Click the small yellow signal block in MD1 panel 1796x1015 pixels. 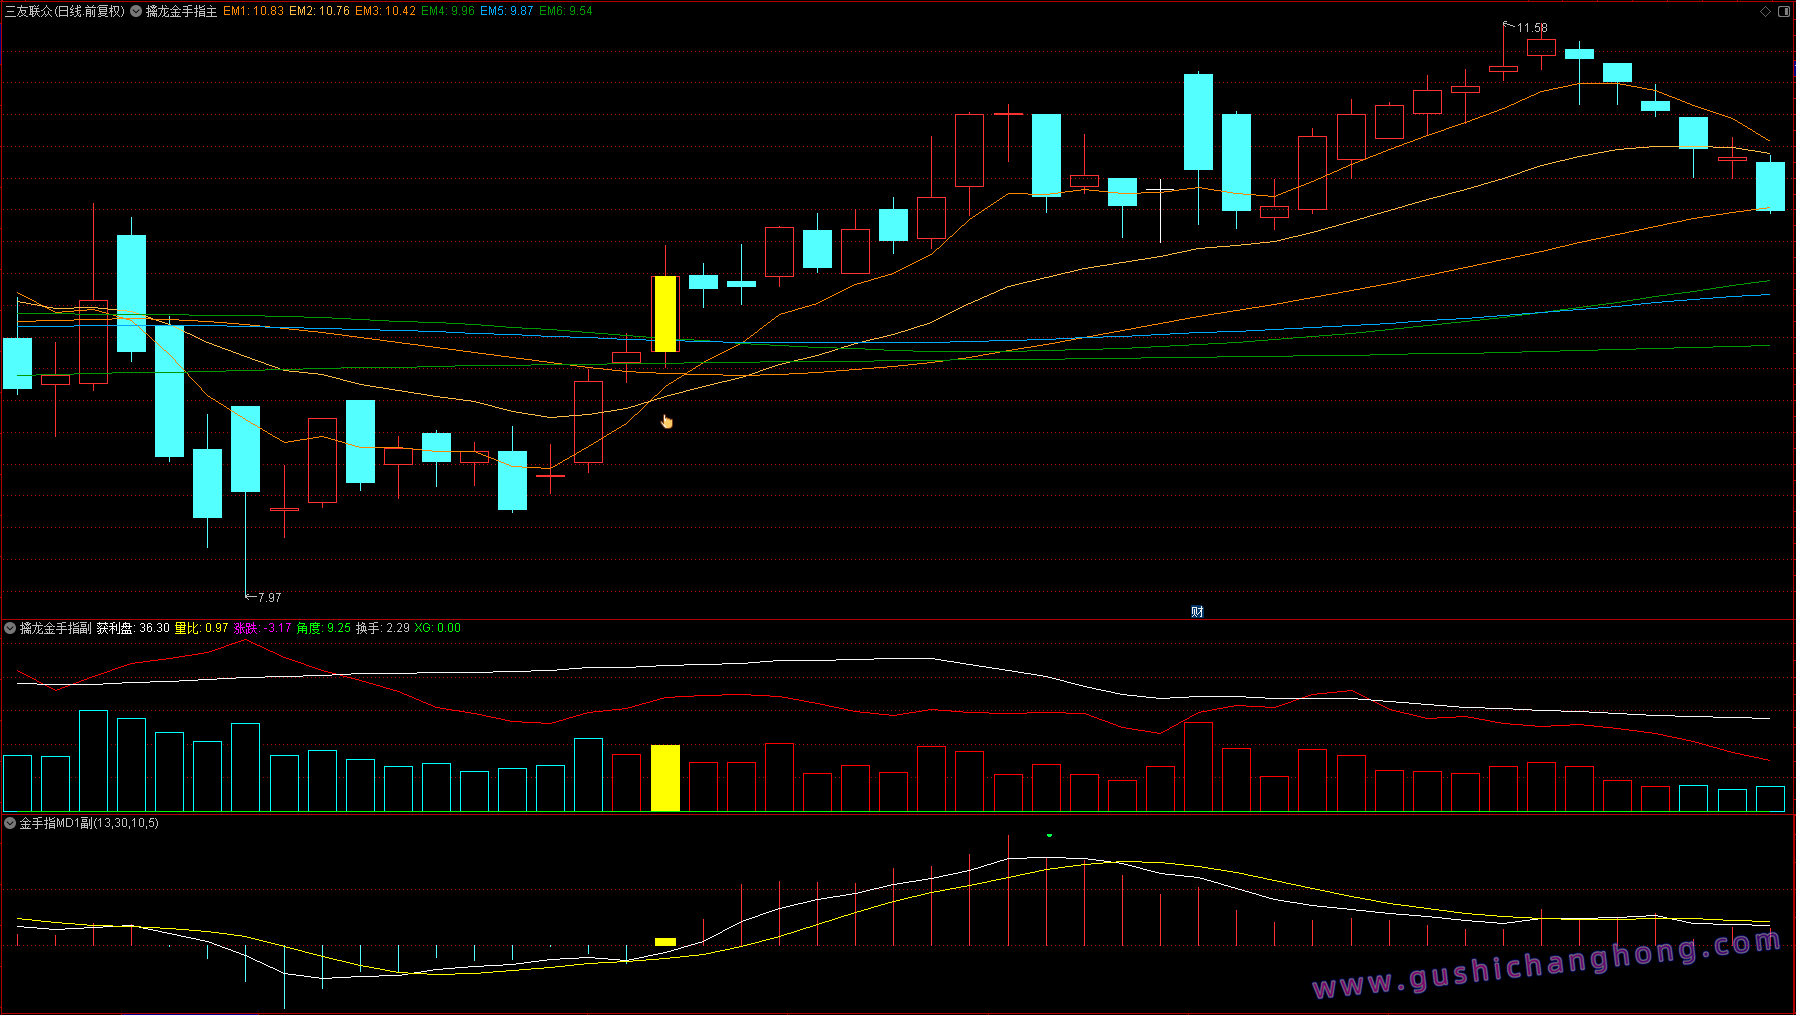[665, 941]
